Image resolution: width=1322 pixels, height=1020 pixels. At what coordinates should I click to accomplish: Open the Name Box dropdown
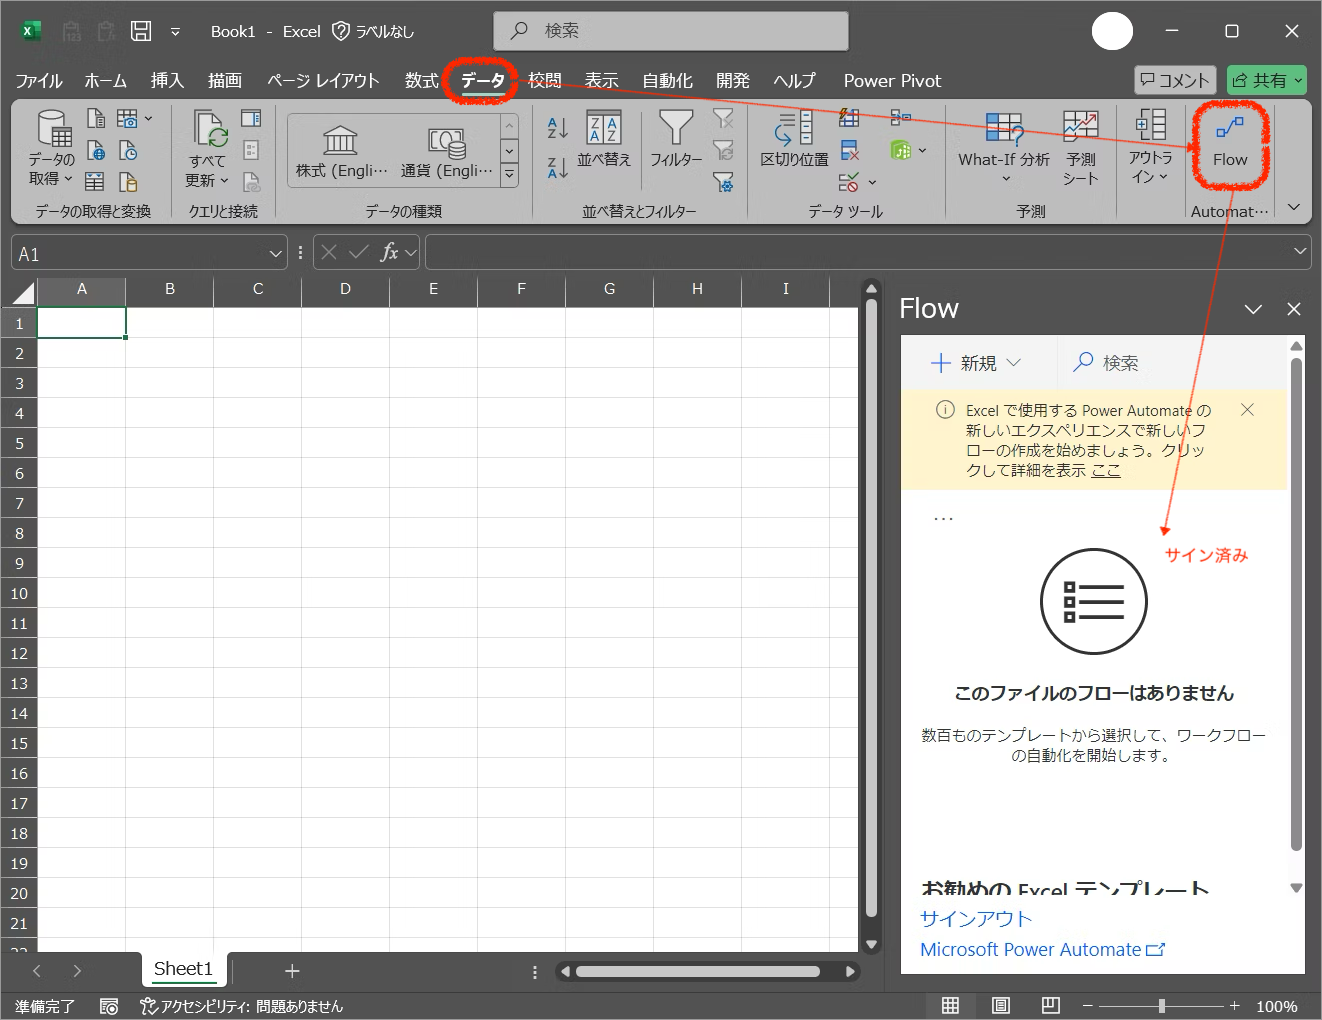276,254
